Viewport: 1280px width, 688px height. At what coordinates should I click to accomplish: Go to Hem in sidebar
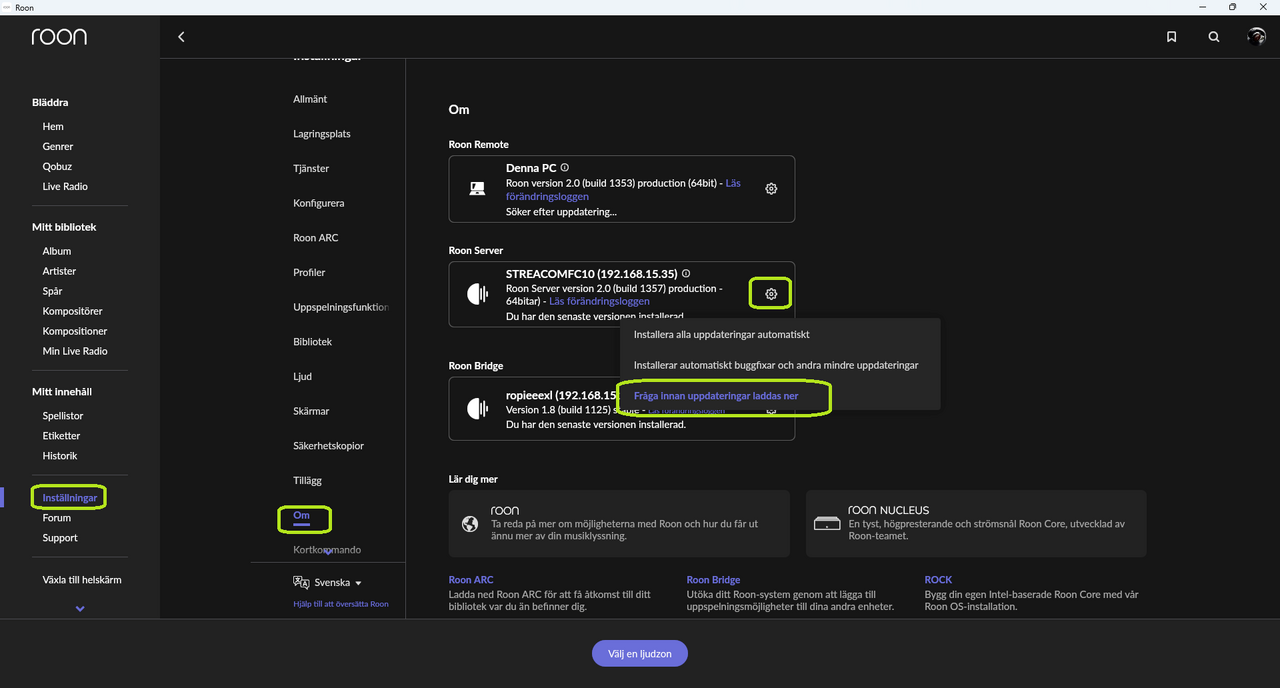pos(53,126)
